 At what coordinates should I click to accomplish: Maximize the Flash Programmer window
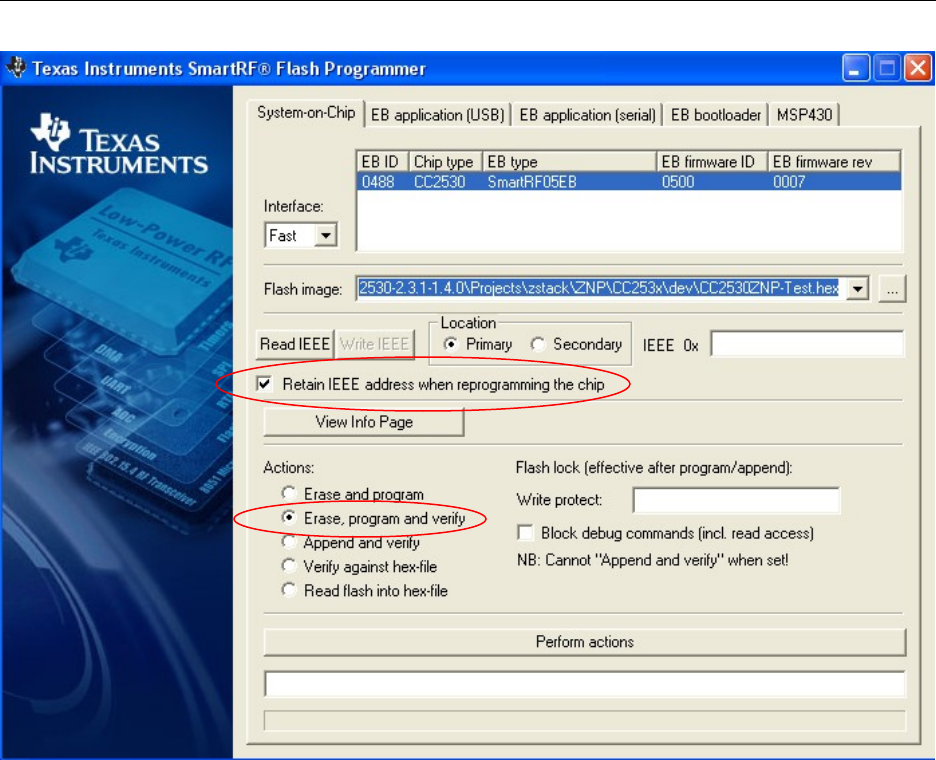tap(886, 68)
